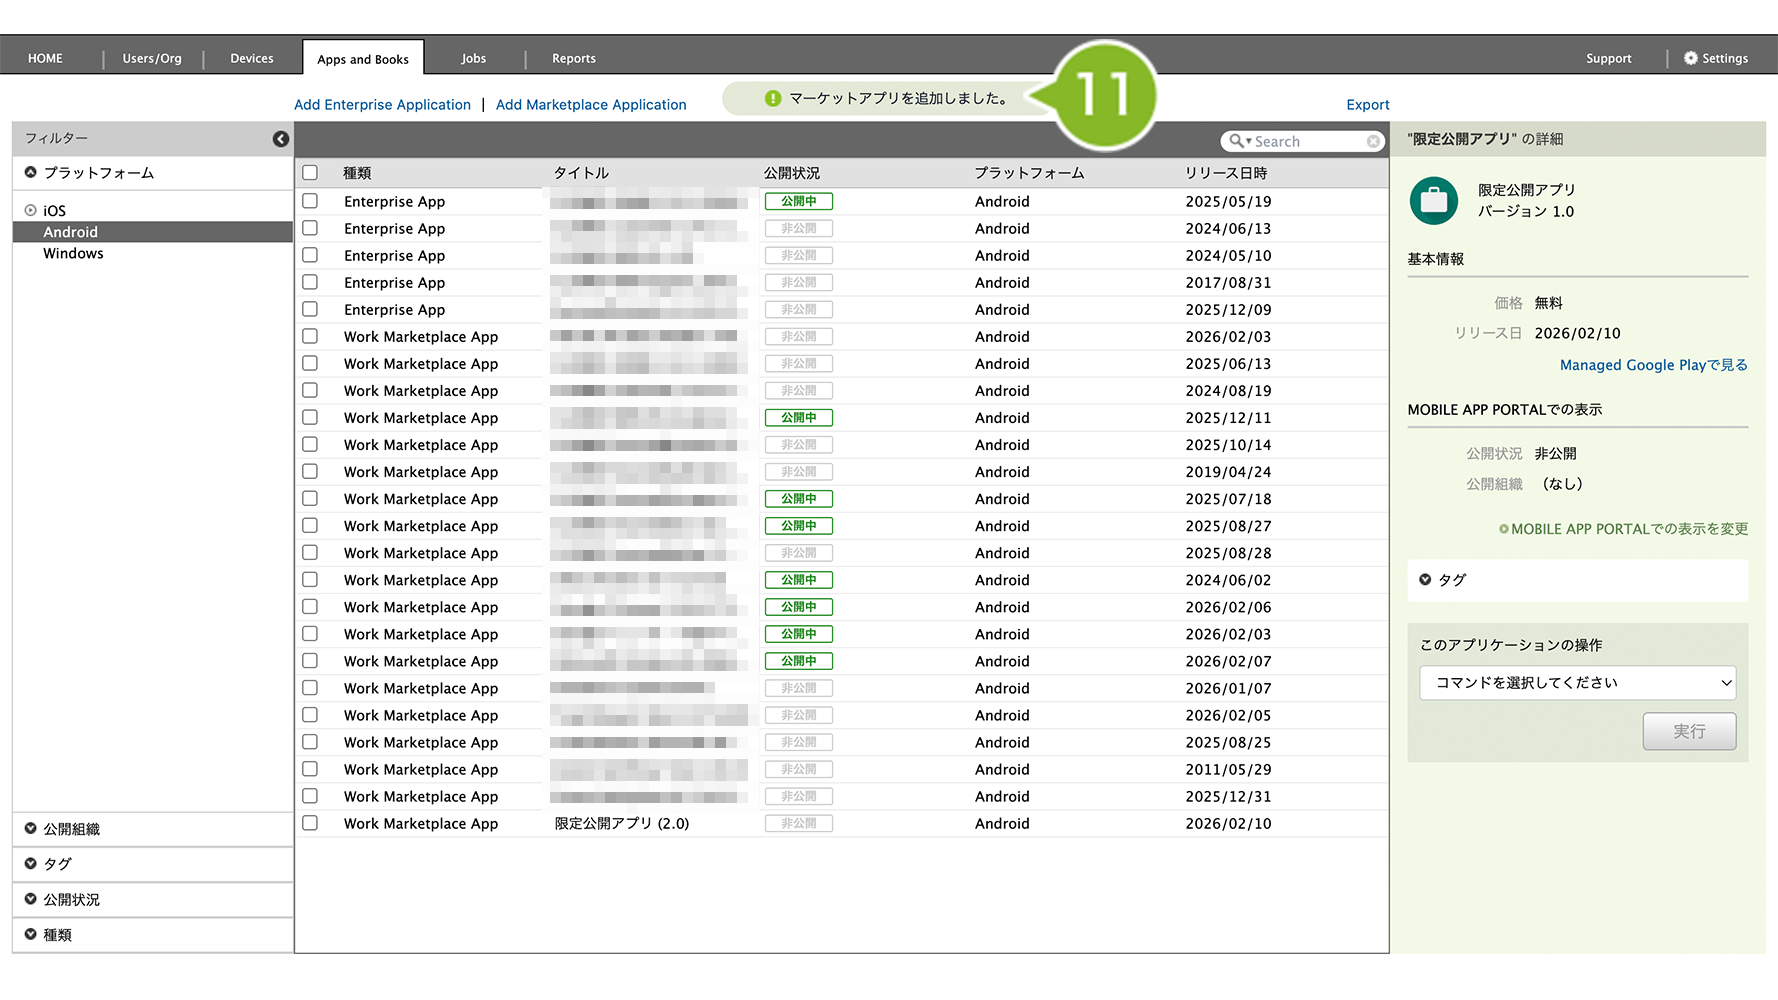Open the コマンドを選択してください dropdown

1577,683
